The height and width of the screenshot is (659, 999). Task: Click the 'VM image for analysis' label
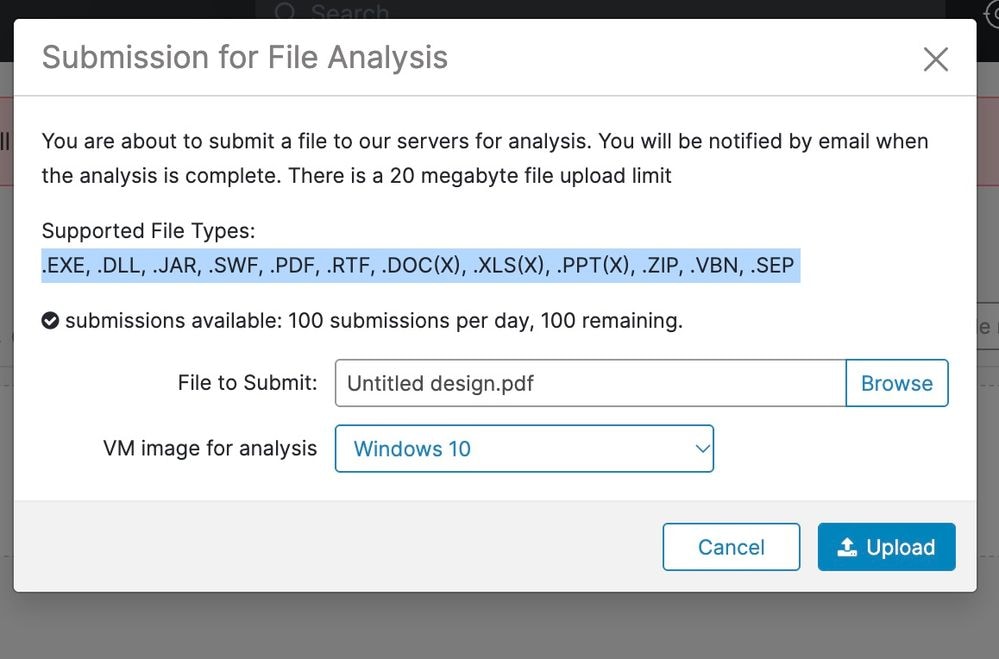coord(210,448)
